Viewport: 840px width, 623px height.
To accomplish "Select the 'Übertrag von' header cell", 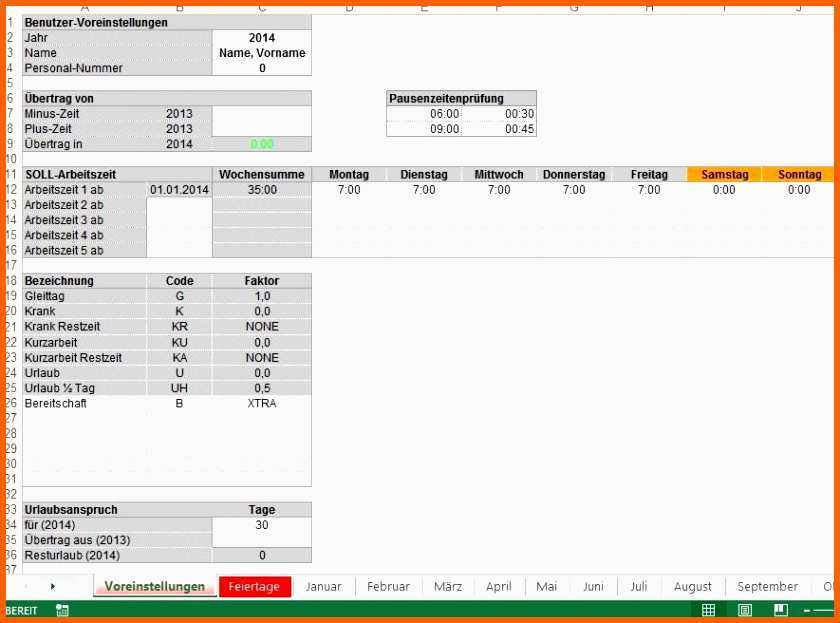I will point(167,99).
